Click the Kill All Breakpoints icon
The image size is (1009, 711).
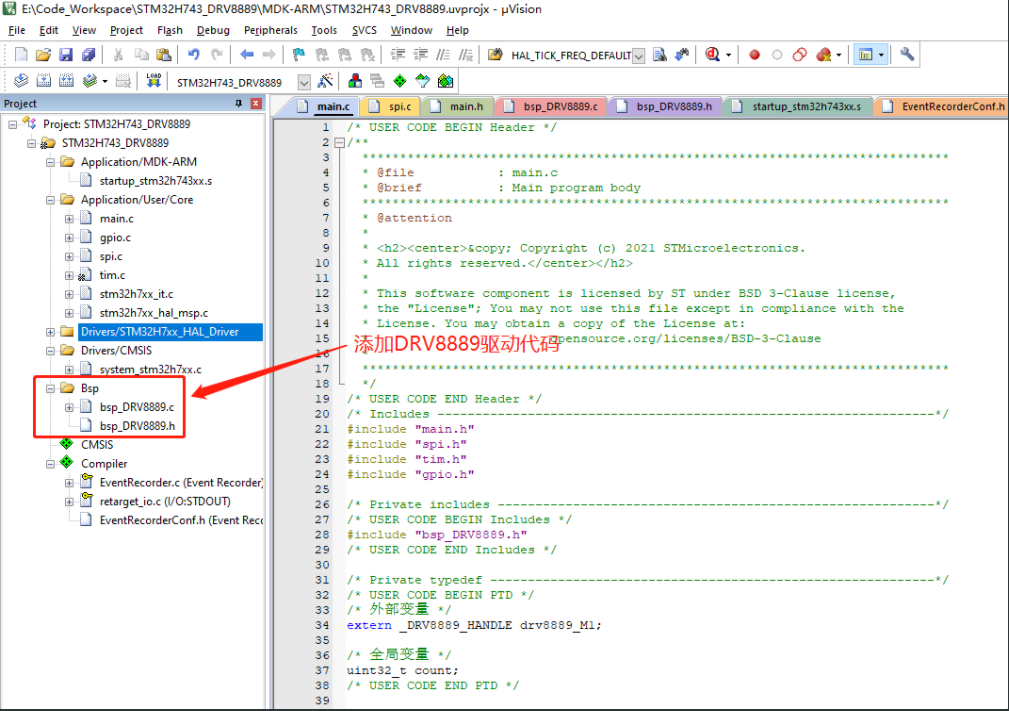pos(823,56)
